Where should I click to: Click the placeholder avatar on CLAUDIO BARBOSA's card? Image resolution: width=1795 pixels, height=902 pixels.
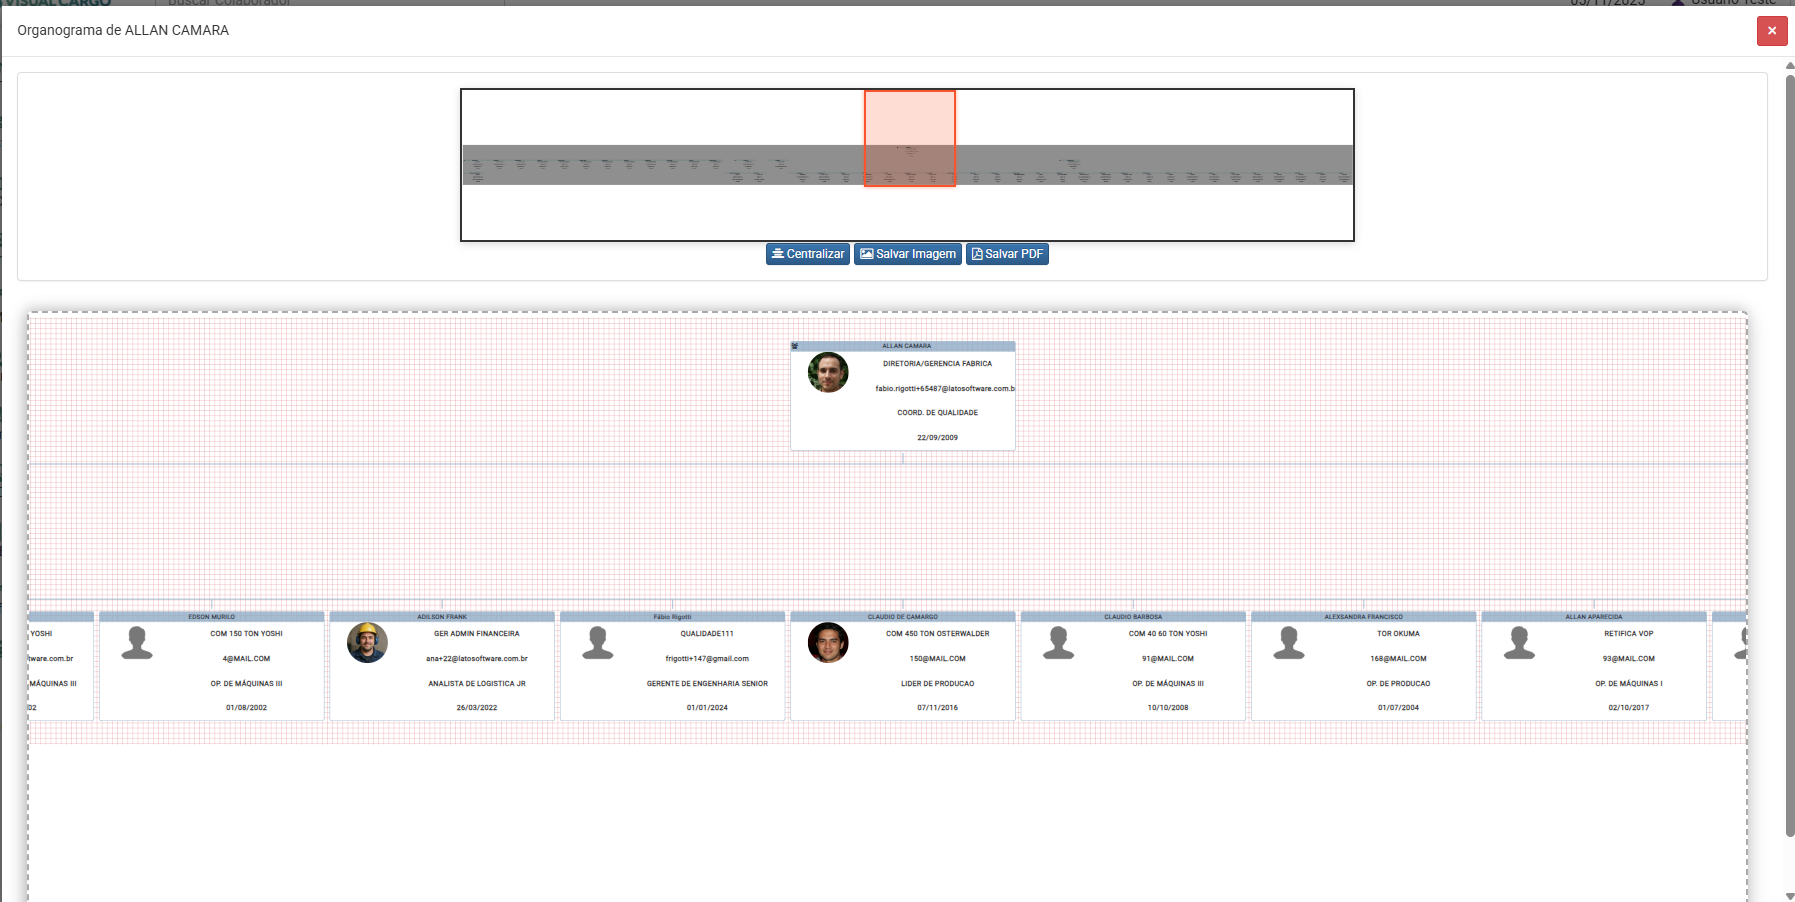1058,644
